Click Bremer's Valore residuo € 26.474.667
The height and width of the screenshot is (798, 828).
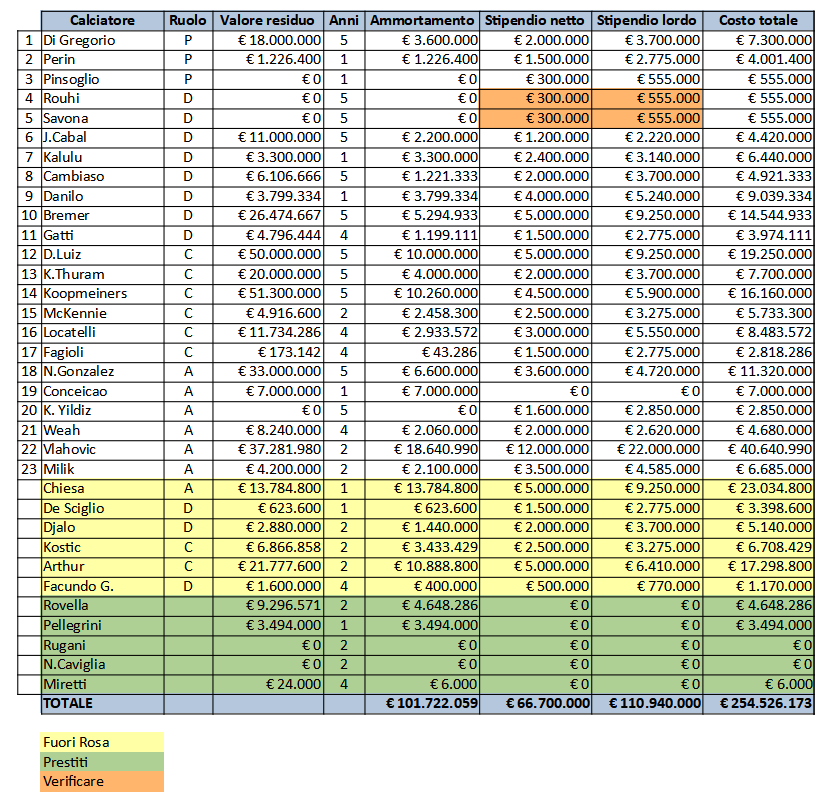[268, 215]
